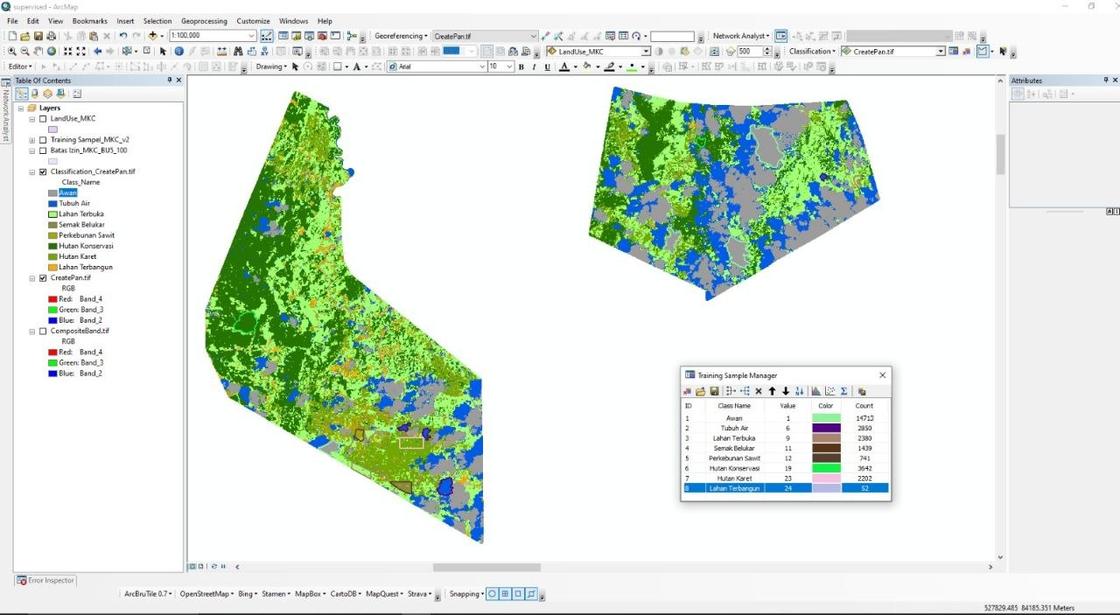Toggle visibility of LandUse_MKC layer
Viewport: 1120px width, 615px height.
[x=43, y=119]
